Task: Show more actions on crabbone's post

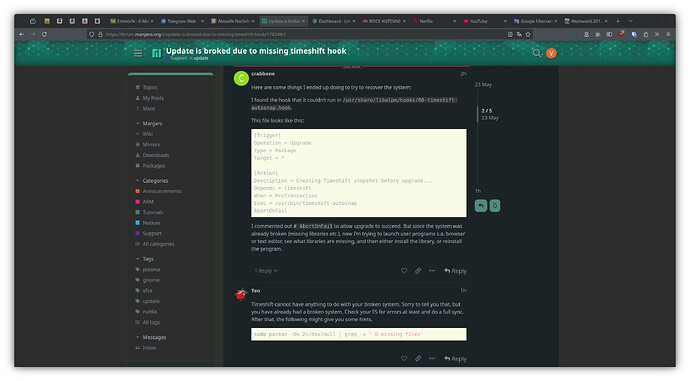Action: [x=432, y=271]
